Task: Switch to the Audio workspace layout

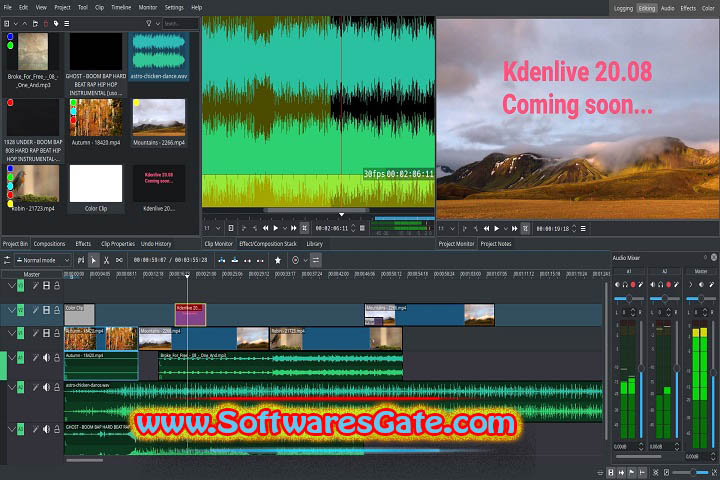Action: (668, 8)
